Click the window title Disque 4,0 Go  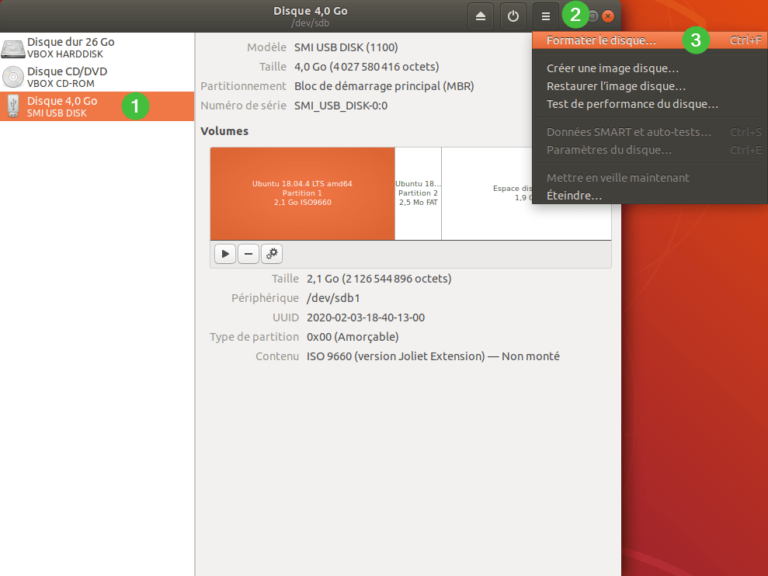(311, 11)
